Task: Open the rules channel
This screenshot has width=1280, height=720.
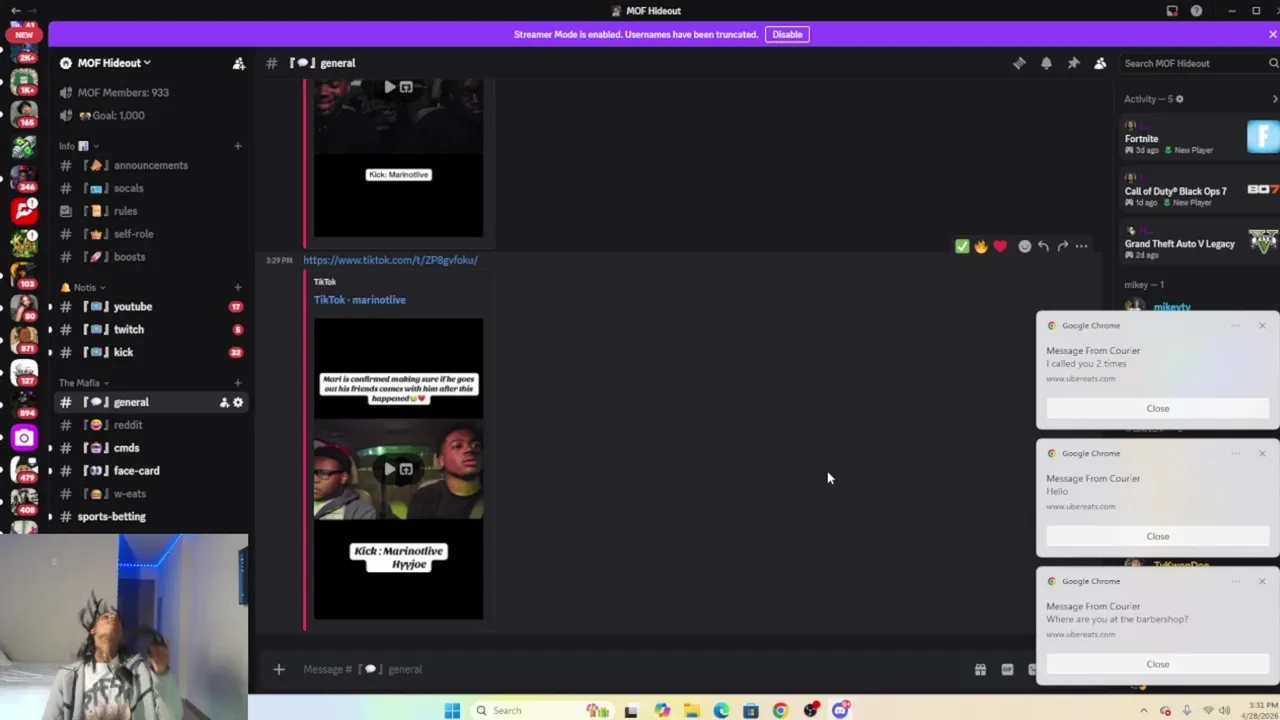Action: coord(150,211)
